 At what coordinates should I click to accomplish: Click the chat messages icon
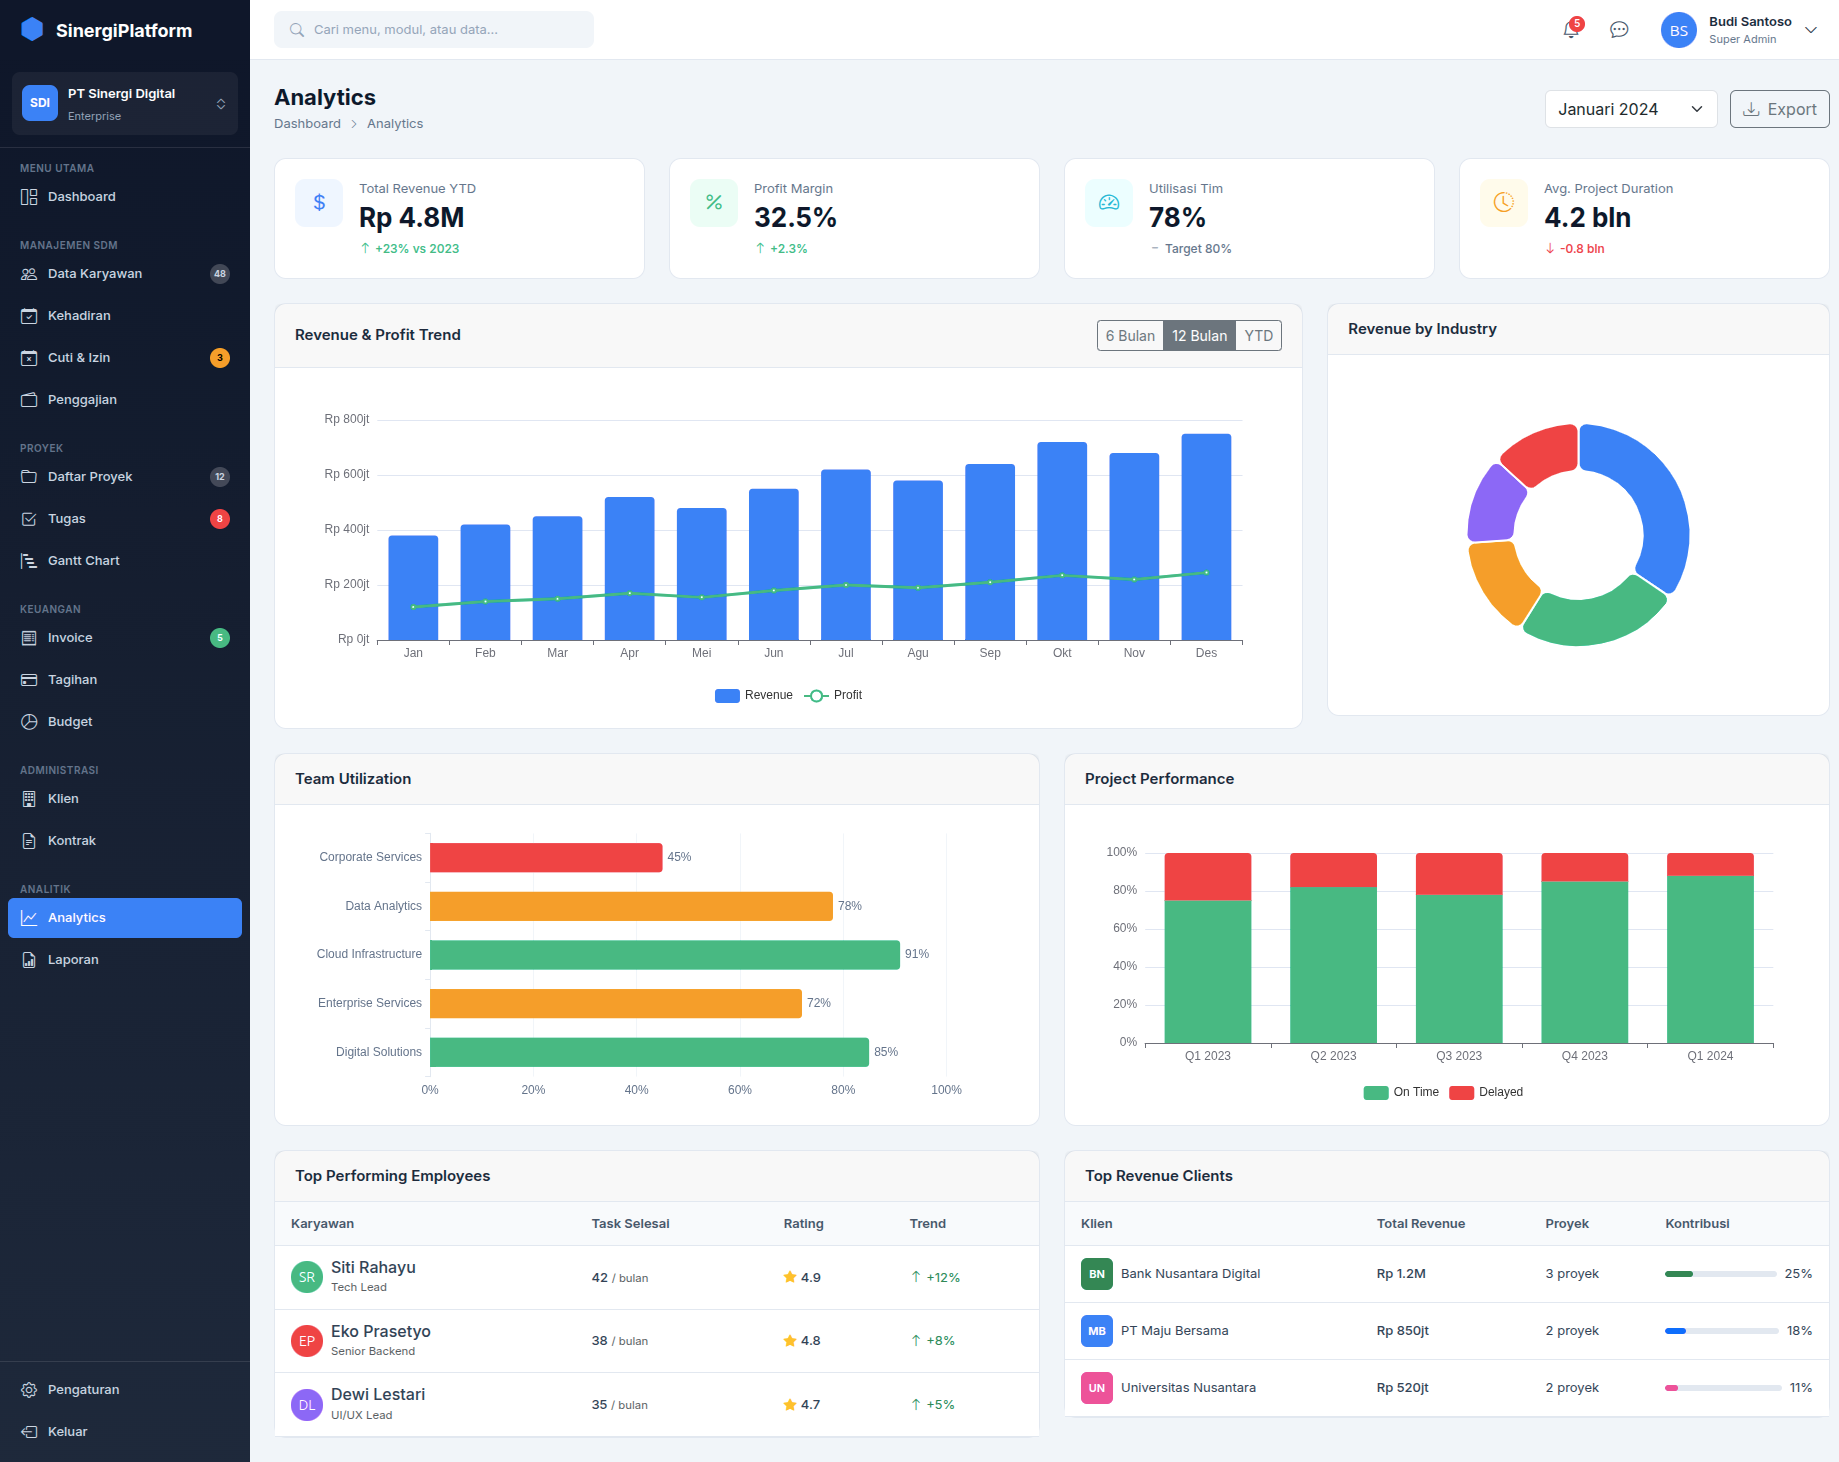point(1619,30)
